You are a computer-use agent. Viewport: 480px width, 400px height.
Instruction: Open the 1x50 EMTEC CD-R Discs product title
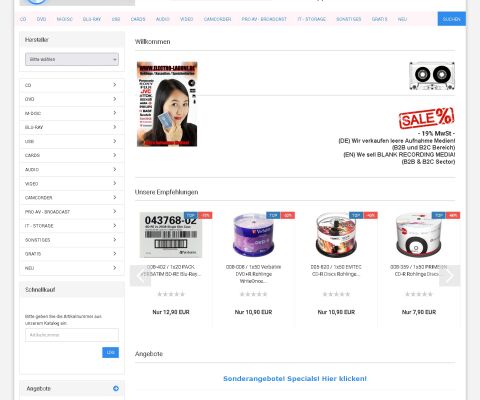pos(336,271)
